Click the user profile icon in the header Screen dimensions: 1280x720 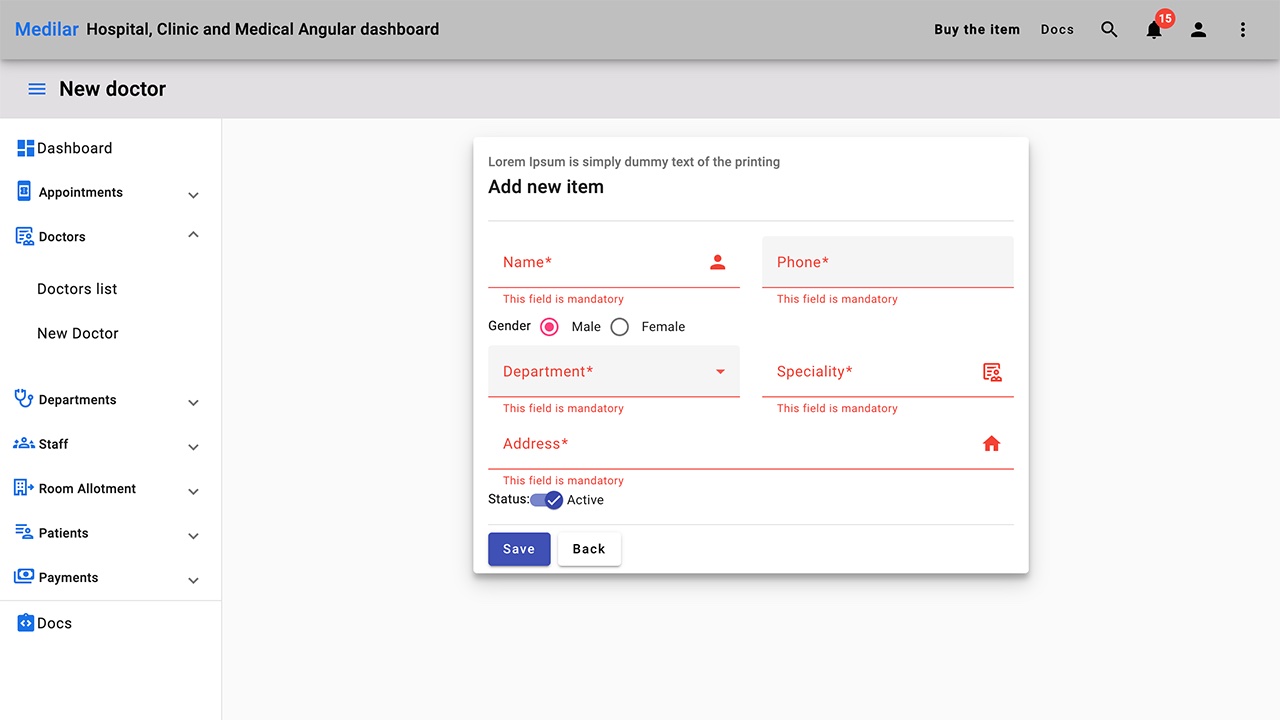1198,30
